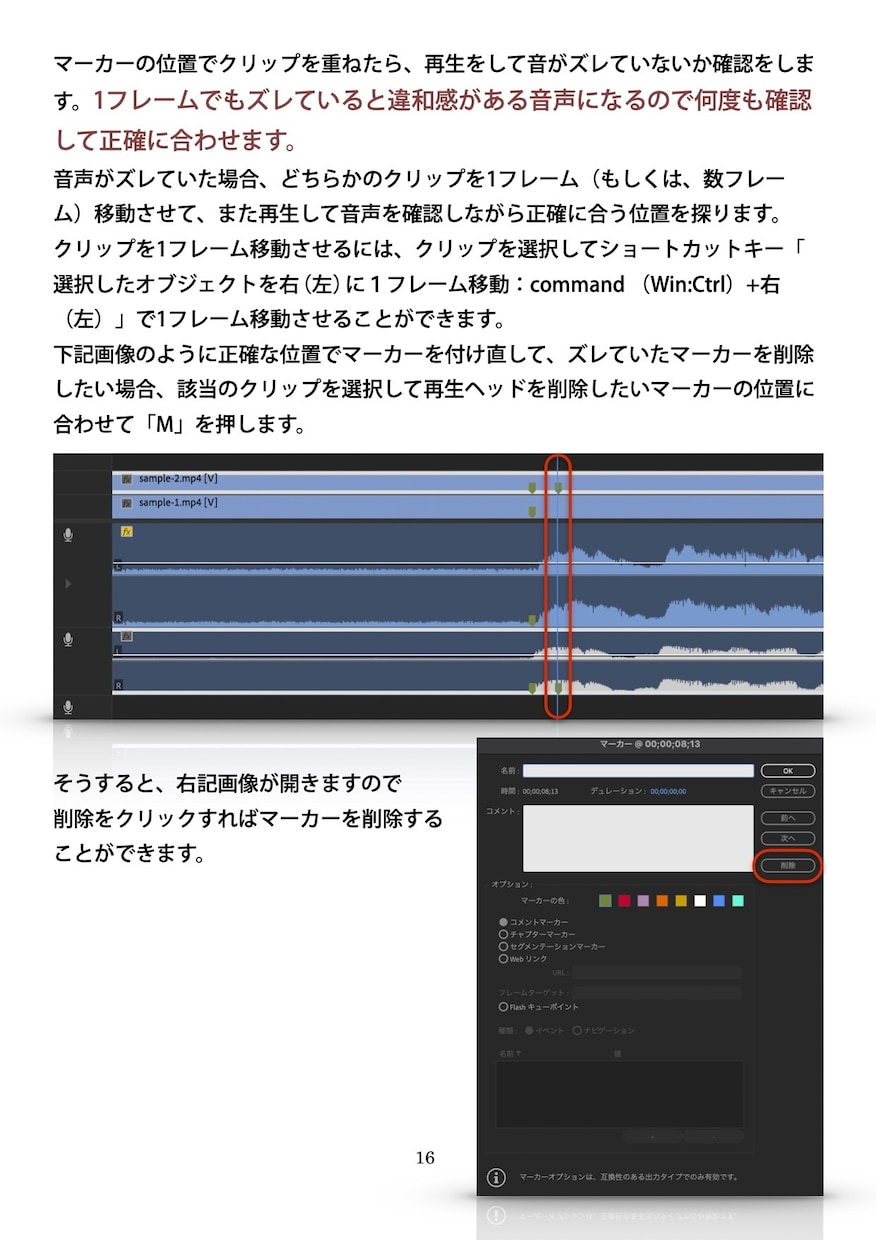Screen dimensions: 876x1240
Task: Click the right marker on second audio clip bottom
Action: tap(558, 688)
